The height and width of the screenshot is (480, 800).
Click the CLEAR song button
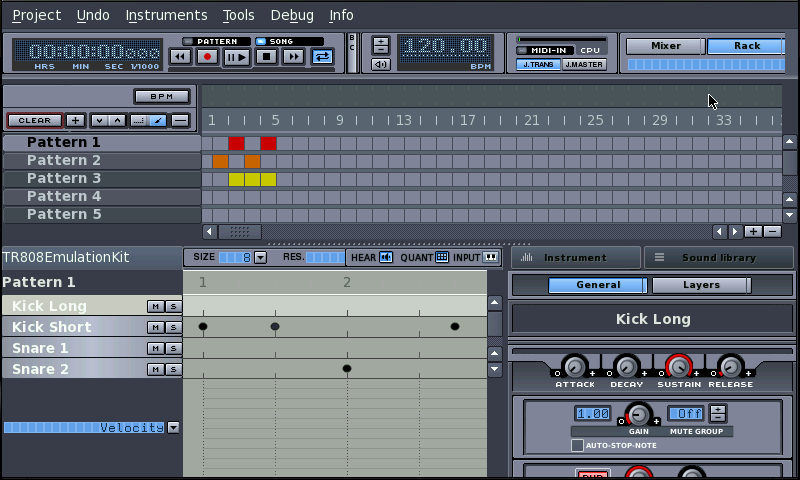coord(34,120)
